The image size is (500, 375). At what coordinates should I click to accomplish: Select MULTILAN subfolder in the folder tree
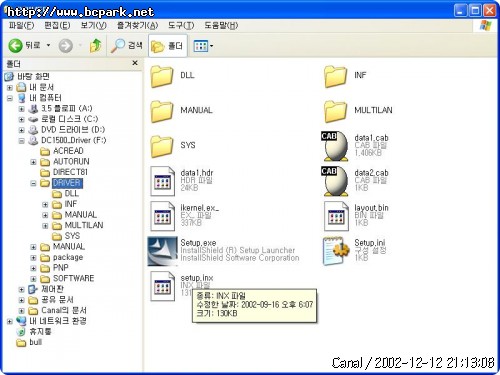[84, 226]
